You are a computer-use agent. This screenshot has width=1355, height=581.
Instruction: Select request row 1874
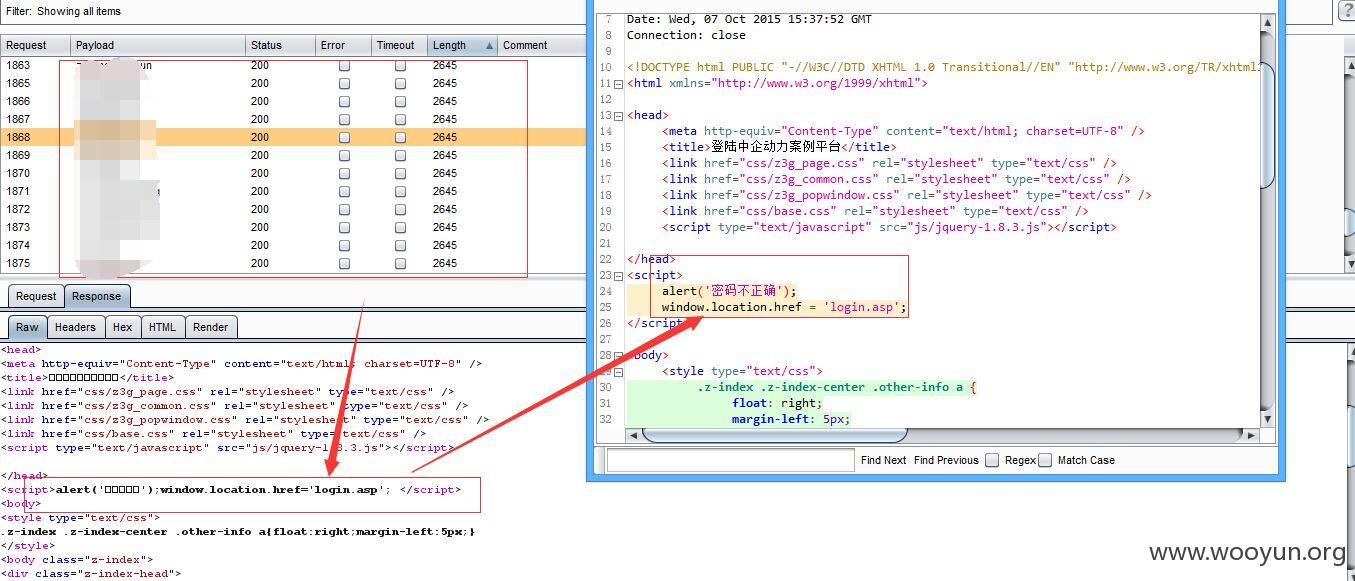coord(293,245)
